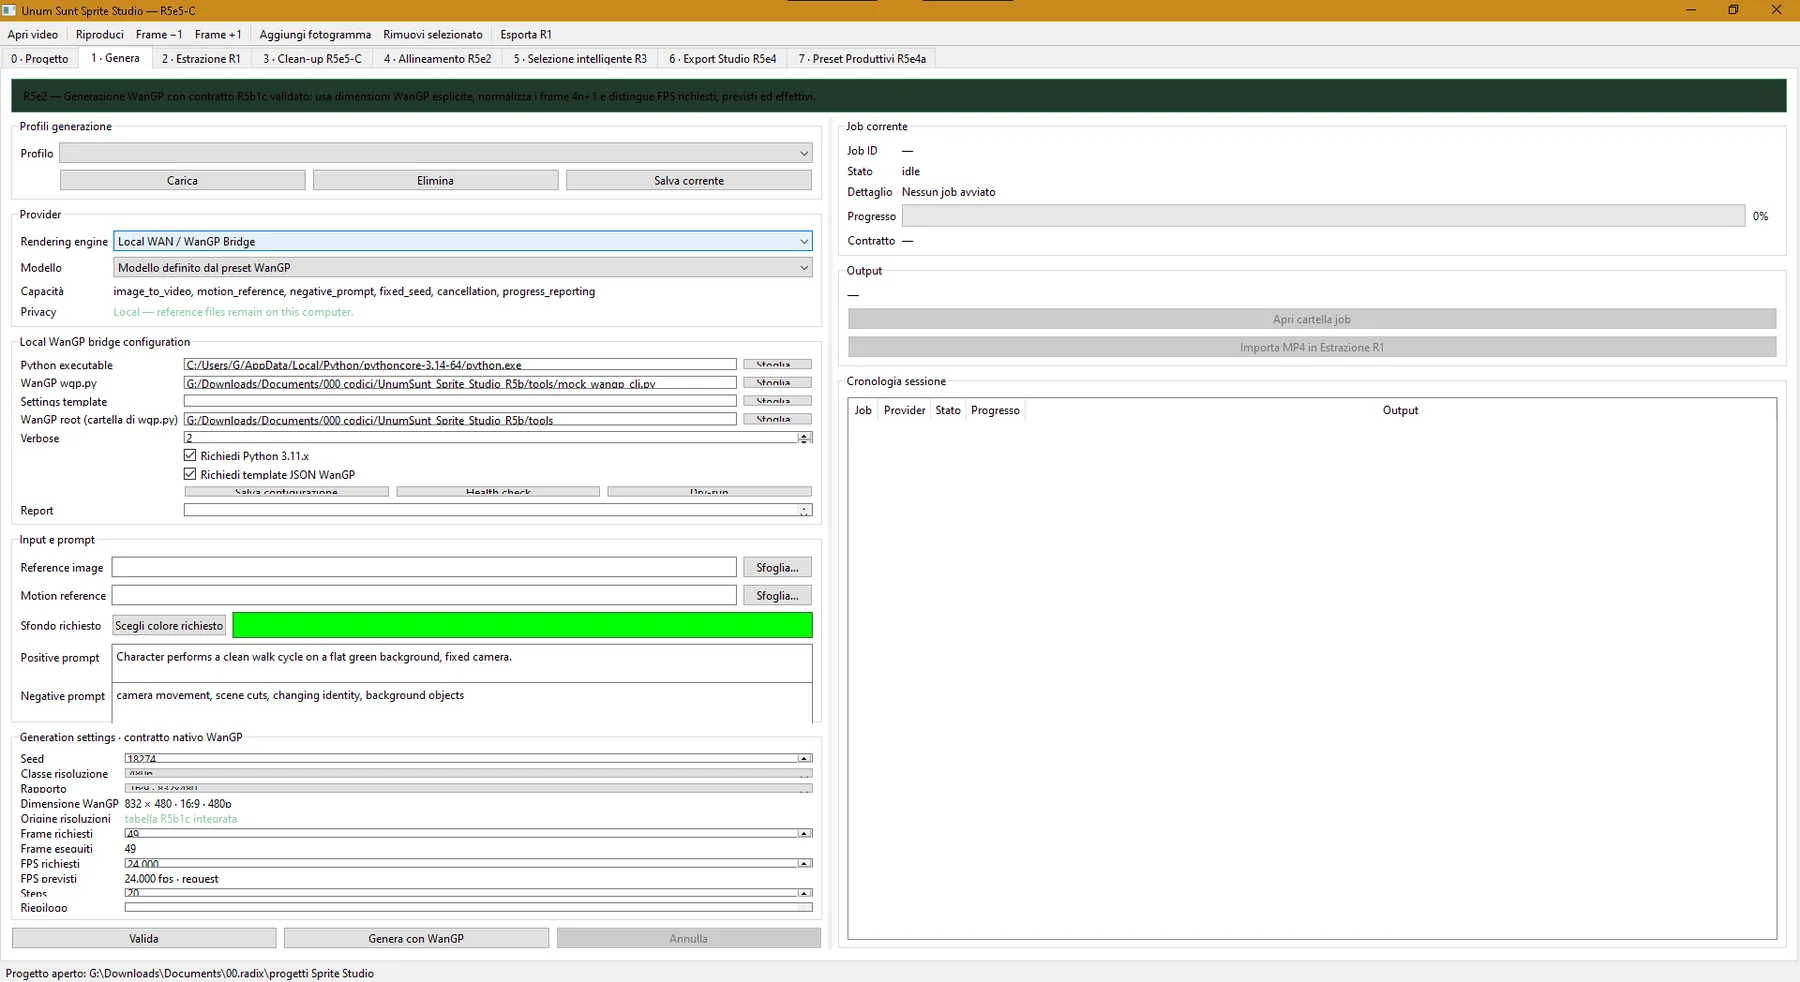Click Genera con WanGP button
The height and width of the screenshot is (982, 1800).
(x=416, y=938)
